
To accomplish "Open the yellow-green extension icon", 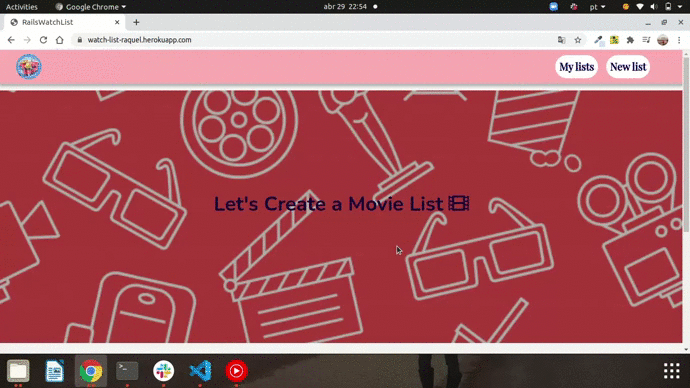I will point(614,40).
